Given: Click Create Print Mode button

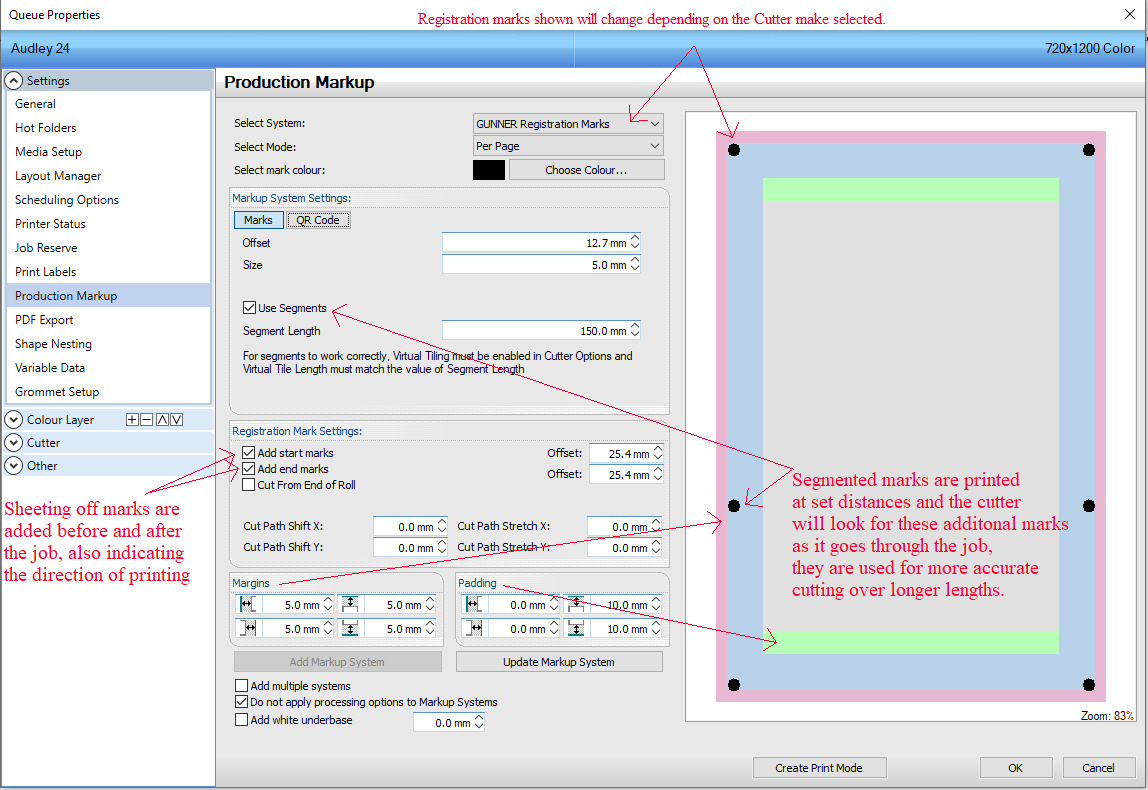Looking at the screenshot, I should coord(819,768).
